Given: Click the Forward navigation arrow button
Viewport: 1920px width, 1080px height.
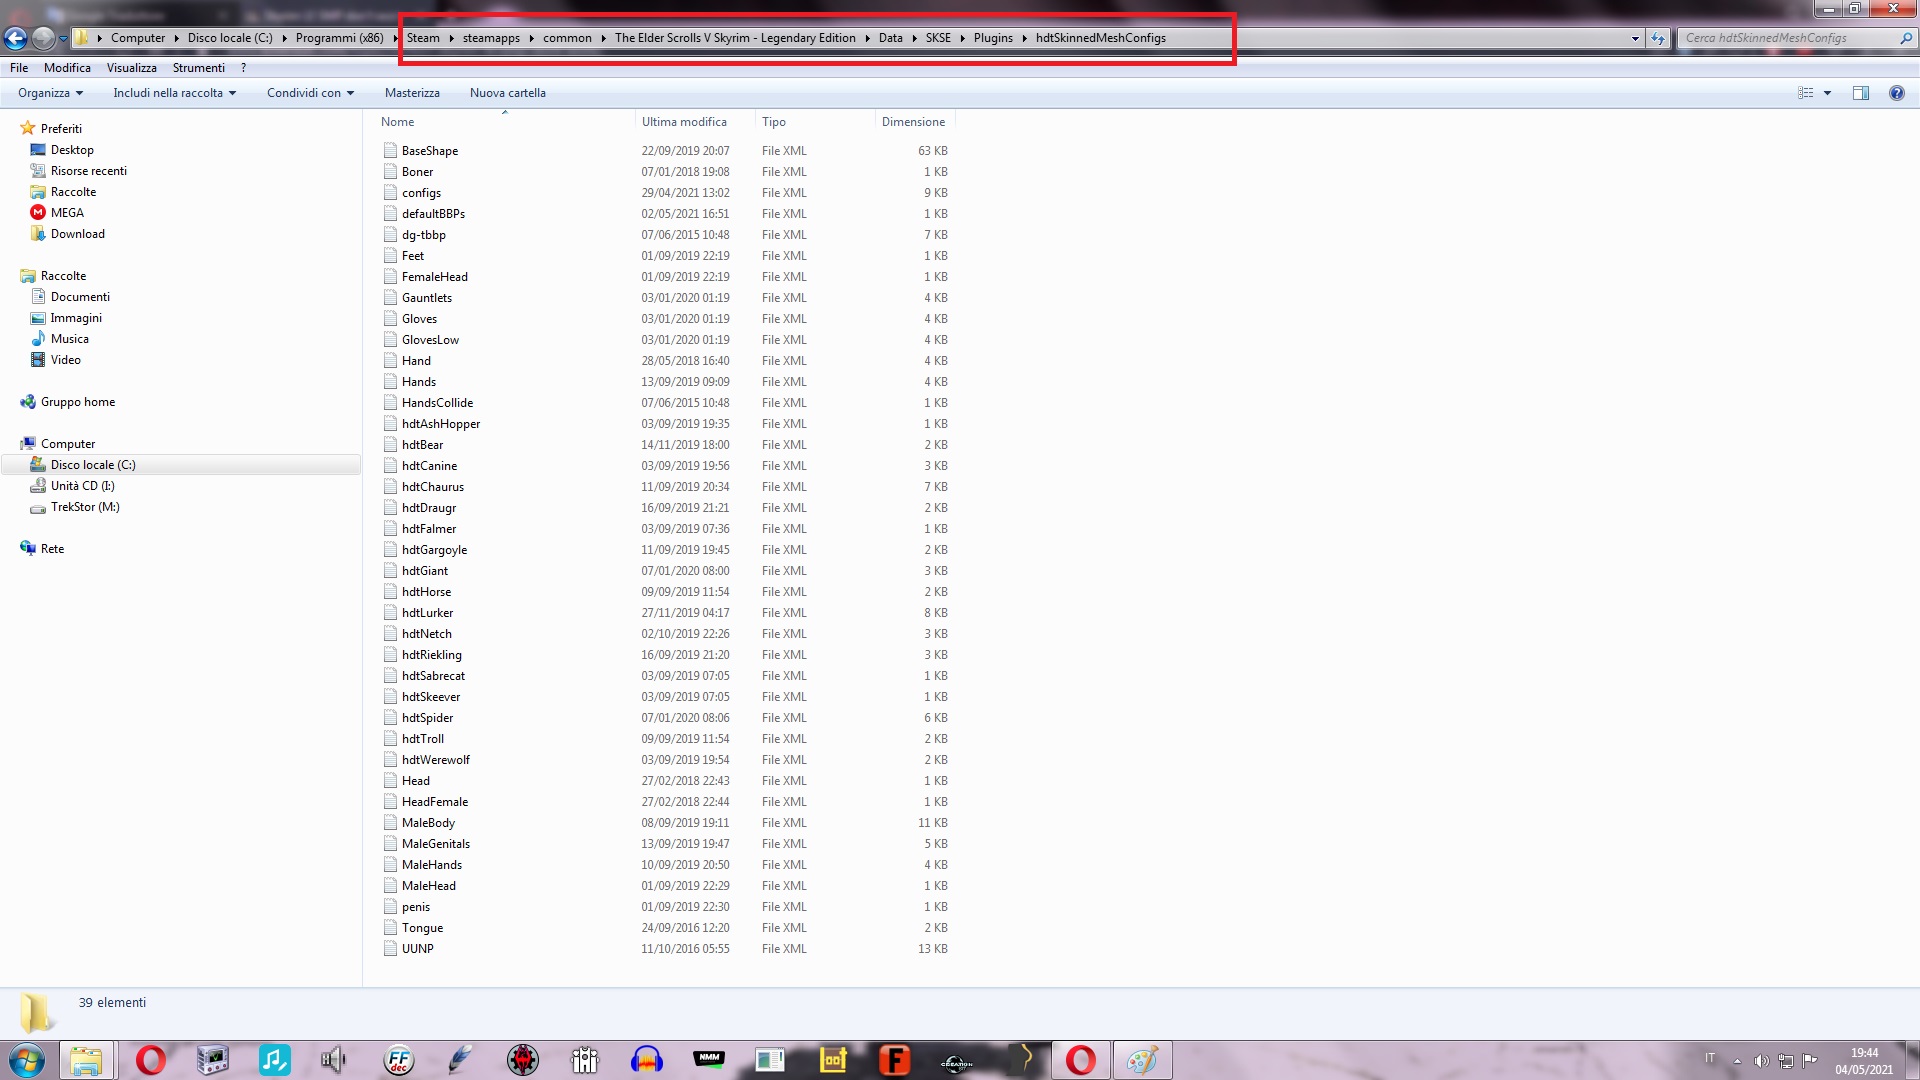Looking at the screenshot, I should click(x=43, y=38).
